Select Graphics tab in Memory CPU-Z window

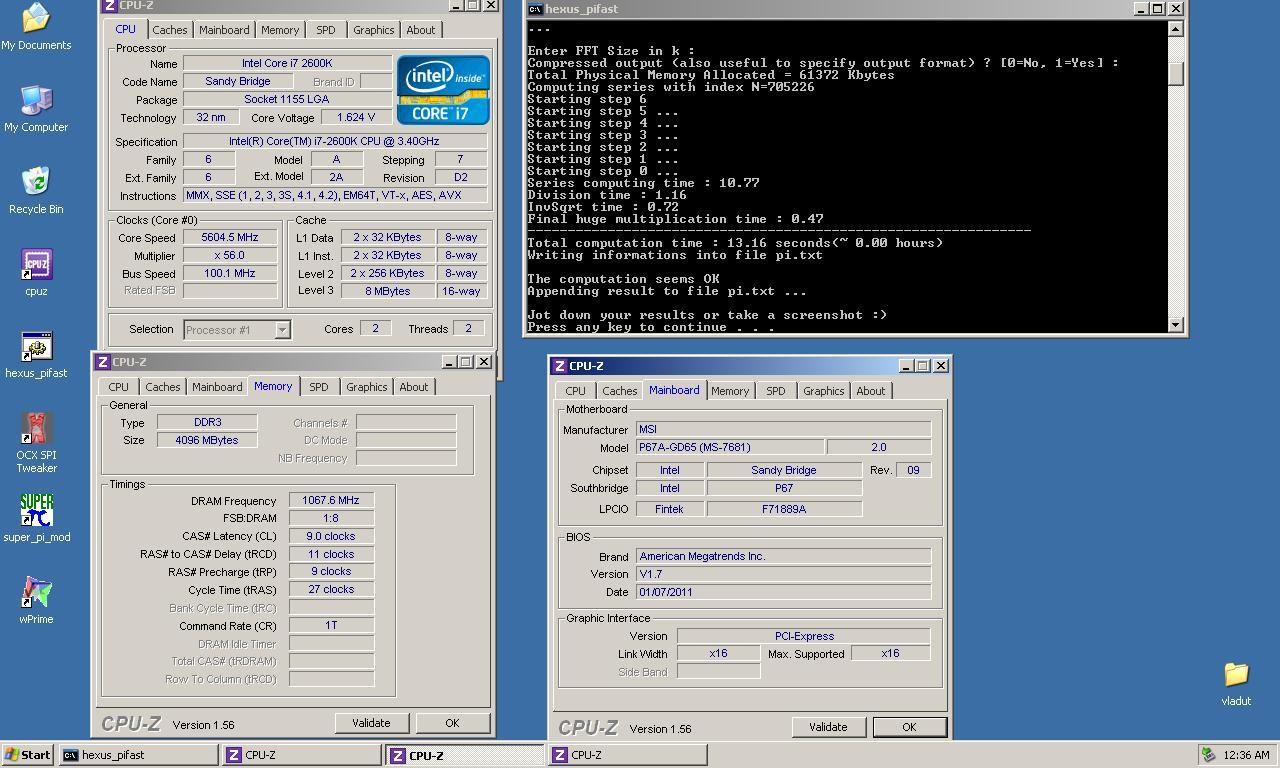coord(366,387)
